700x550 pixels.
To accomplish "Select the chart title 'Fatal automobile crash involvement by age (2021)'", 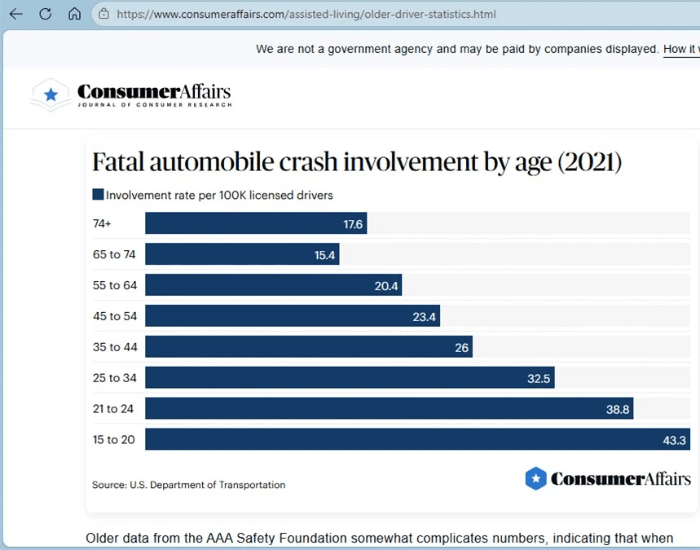I will [357, 162].
